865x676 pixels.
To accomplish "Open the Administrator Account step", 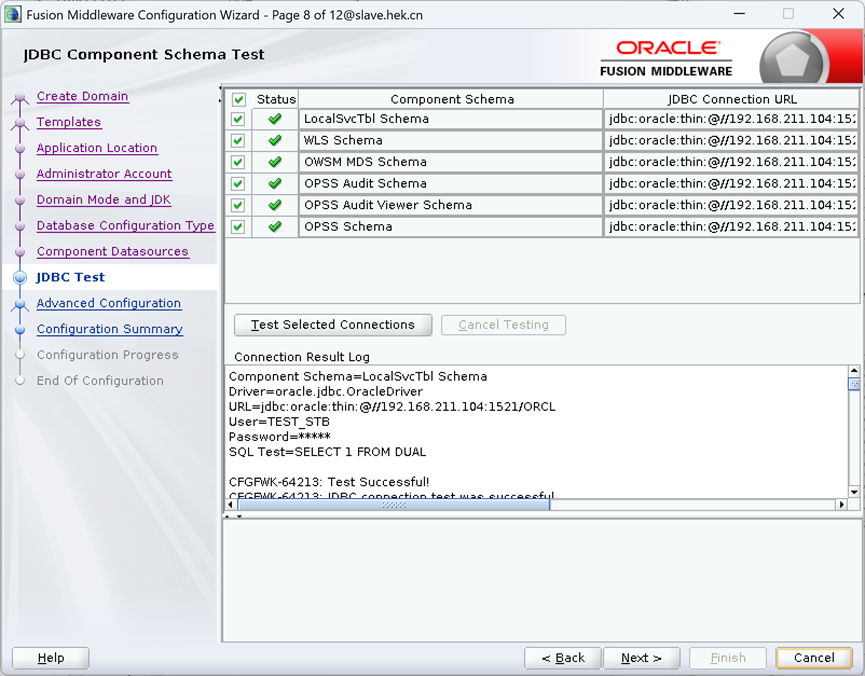I will coord(104,174).
